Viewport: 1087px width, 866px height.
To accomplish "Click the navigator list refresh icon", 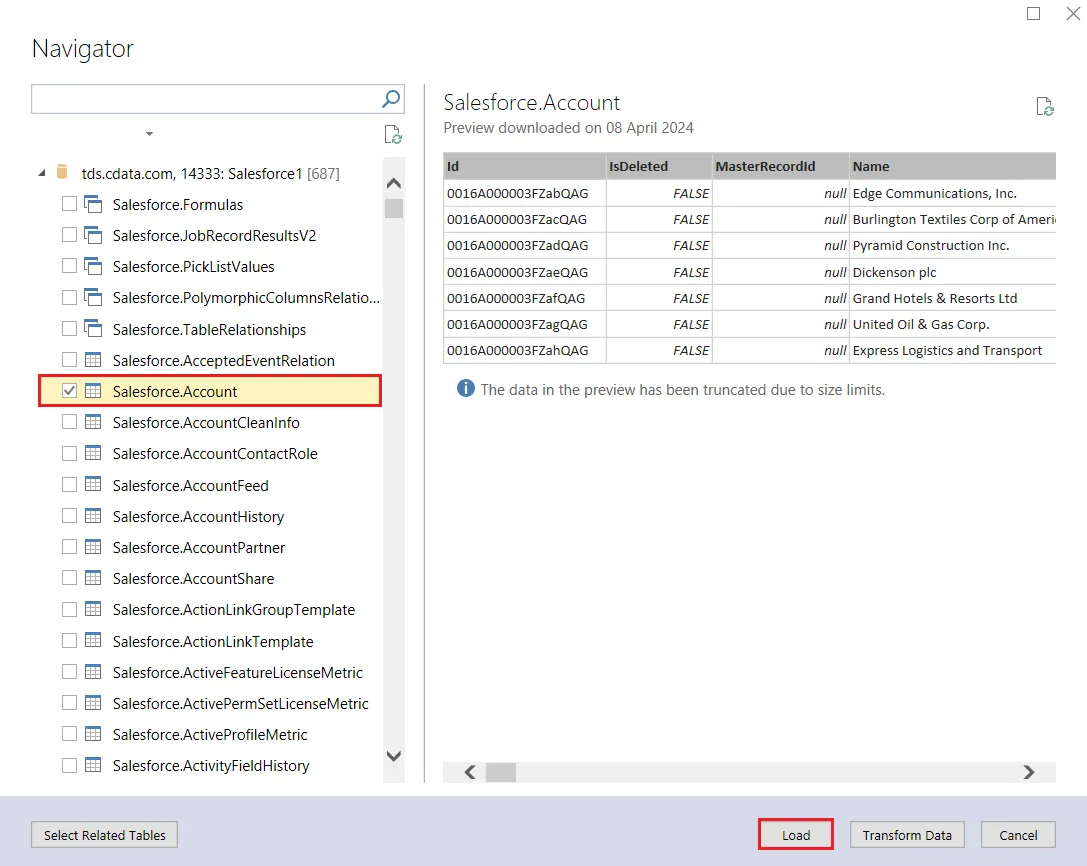I will (x=393, y=135).
